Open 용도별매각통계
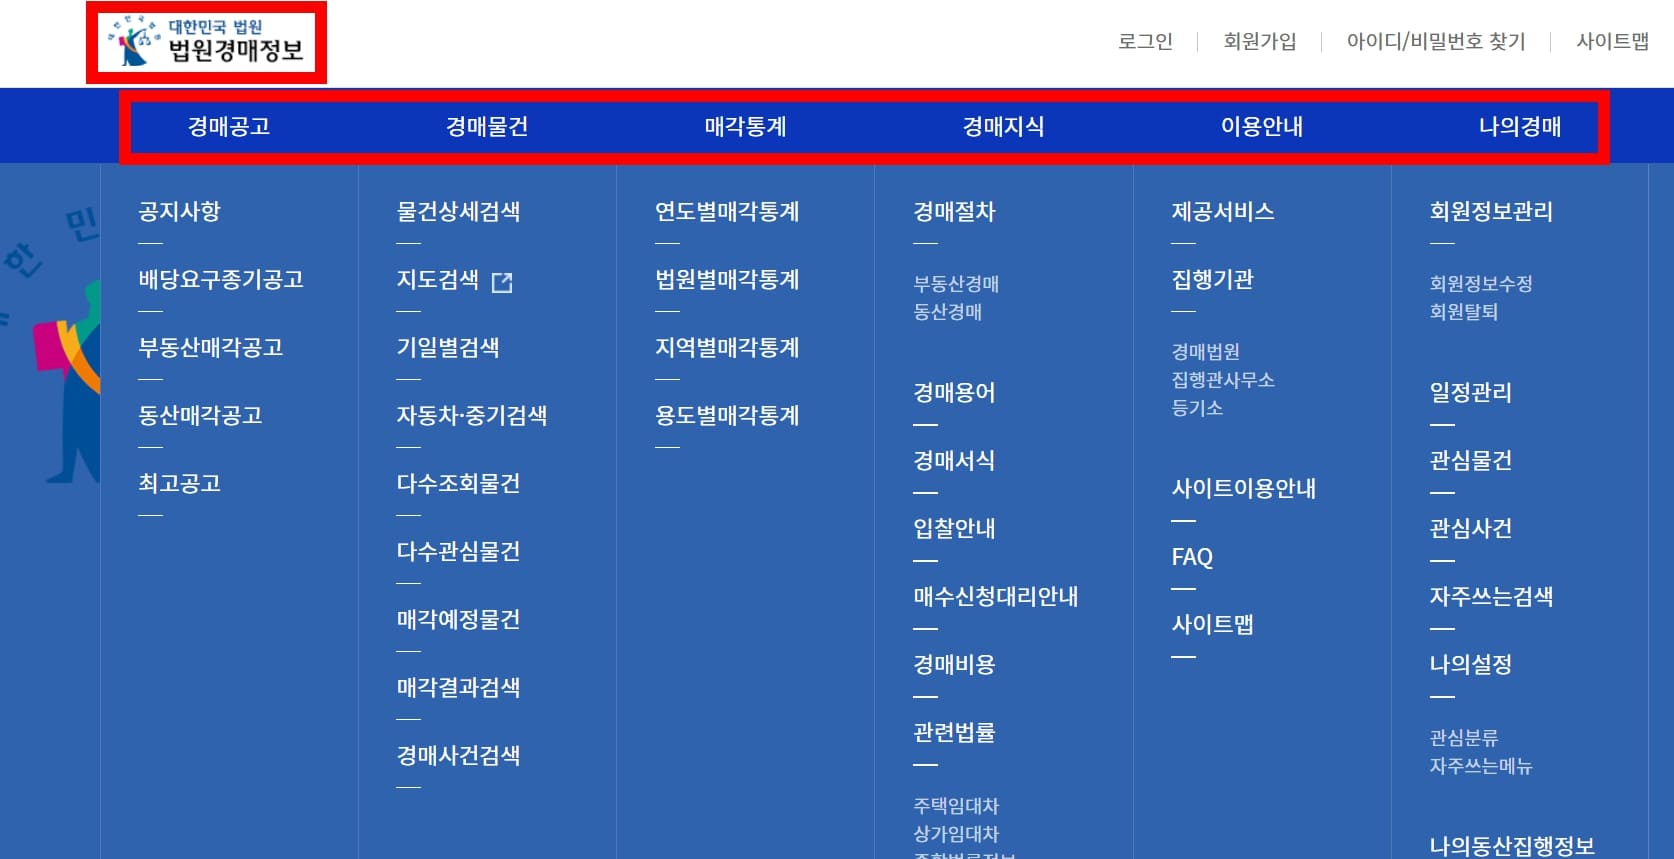The image size is (1674, 859). pyautogui.click(x=727, y=415)
